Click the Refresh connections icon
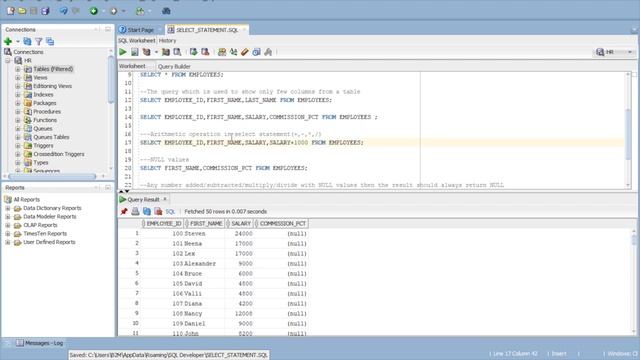Screen dimensions: 640x360 pyautogui.click(x=27, y=41)
